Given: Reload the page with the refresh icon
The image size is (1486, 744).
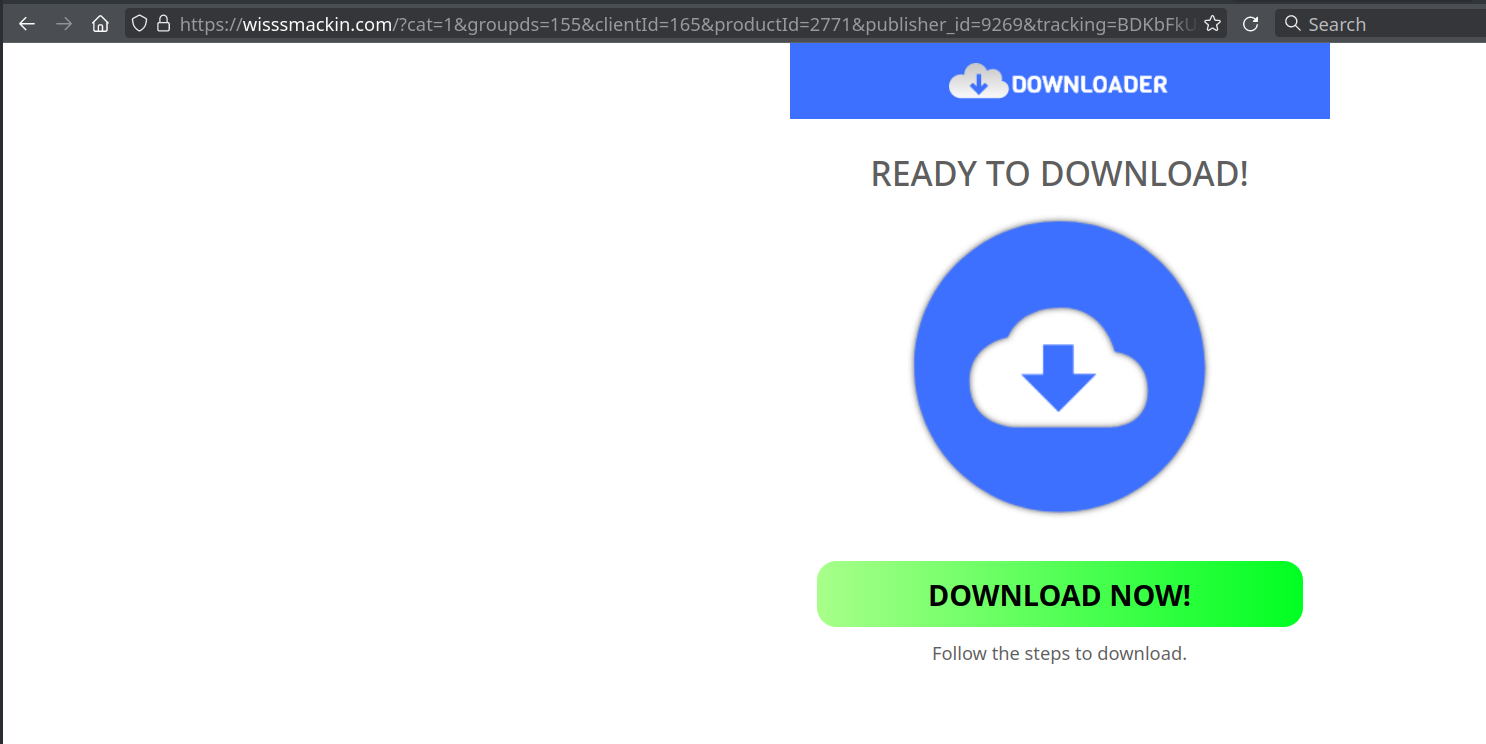Looking at the screenshot, I should (1250, 24).
